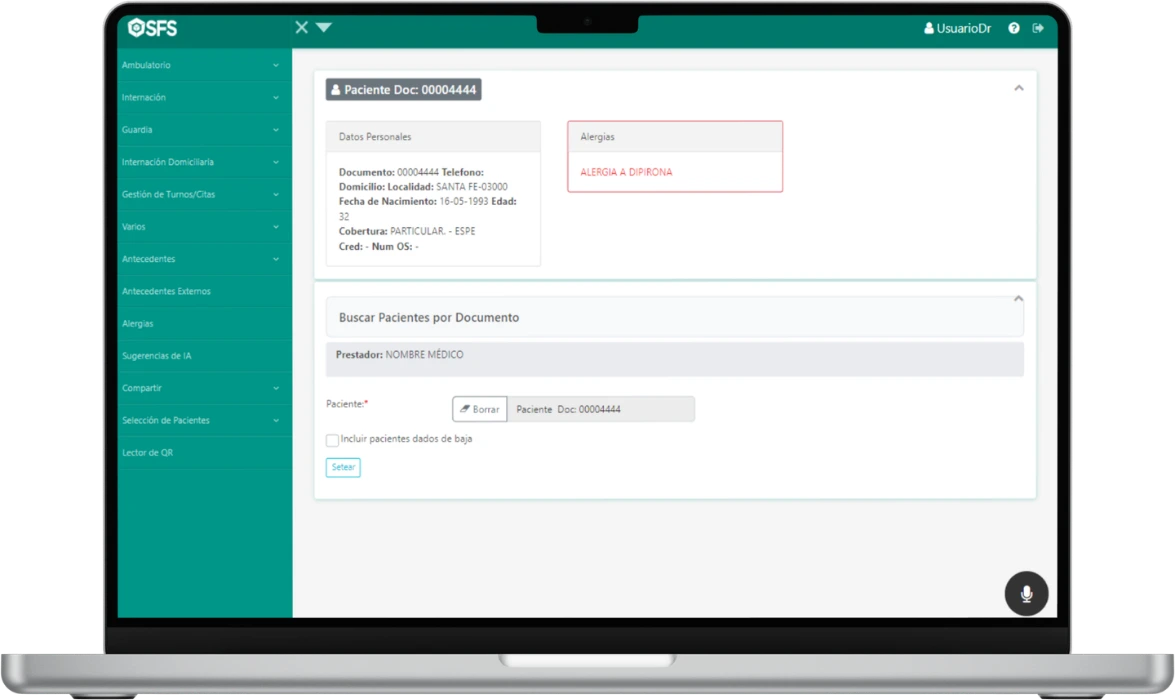
Task: Open Sugerencias de IA
Action: coord(205,356)
